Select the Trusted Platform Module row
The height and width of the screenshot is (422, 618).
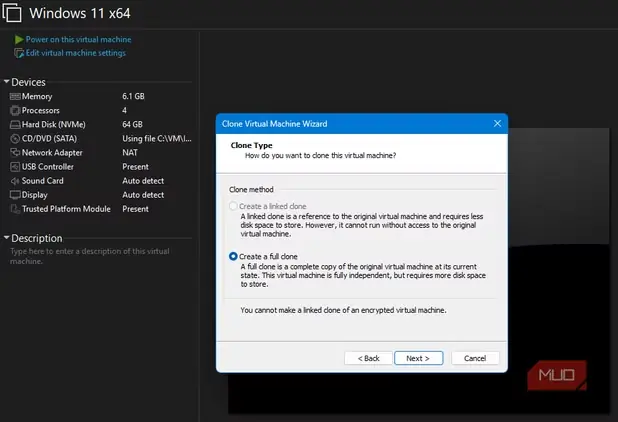point(101,209)
